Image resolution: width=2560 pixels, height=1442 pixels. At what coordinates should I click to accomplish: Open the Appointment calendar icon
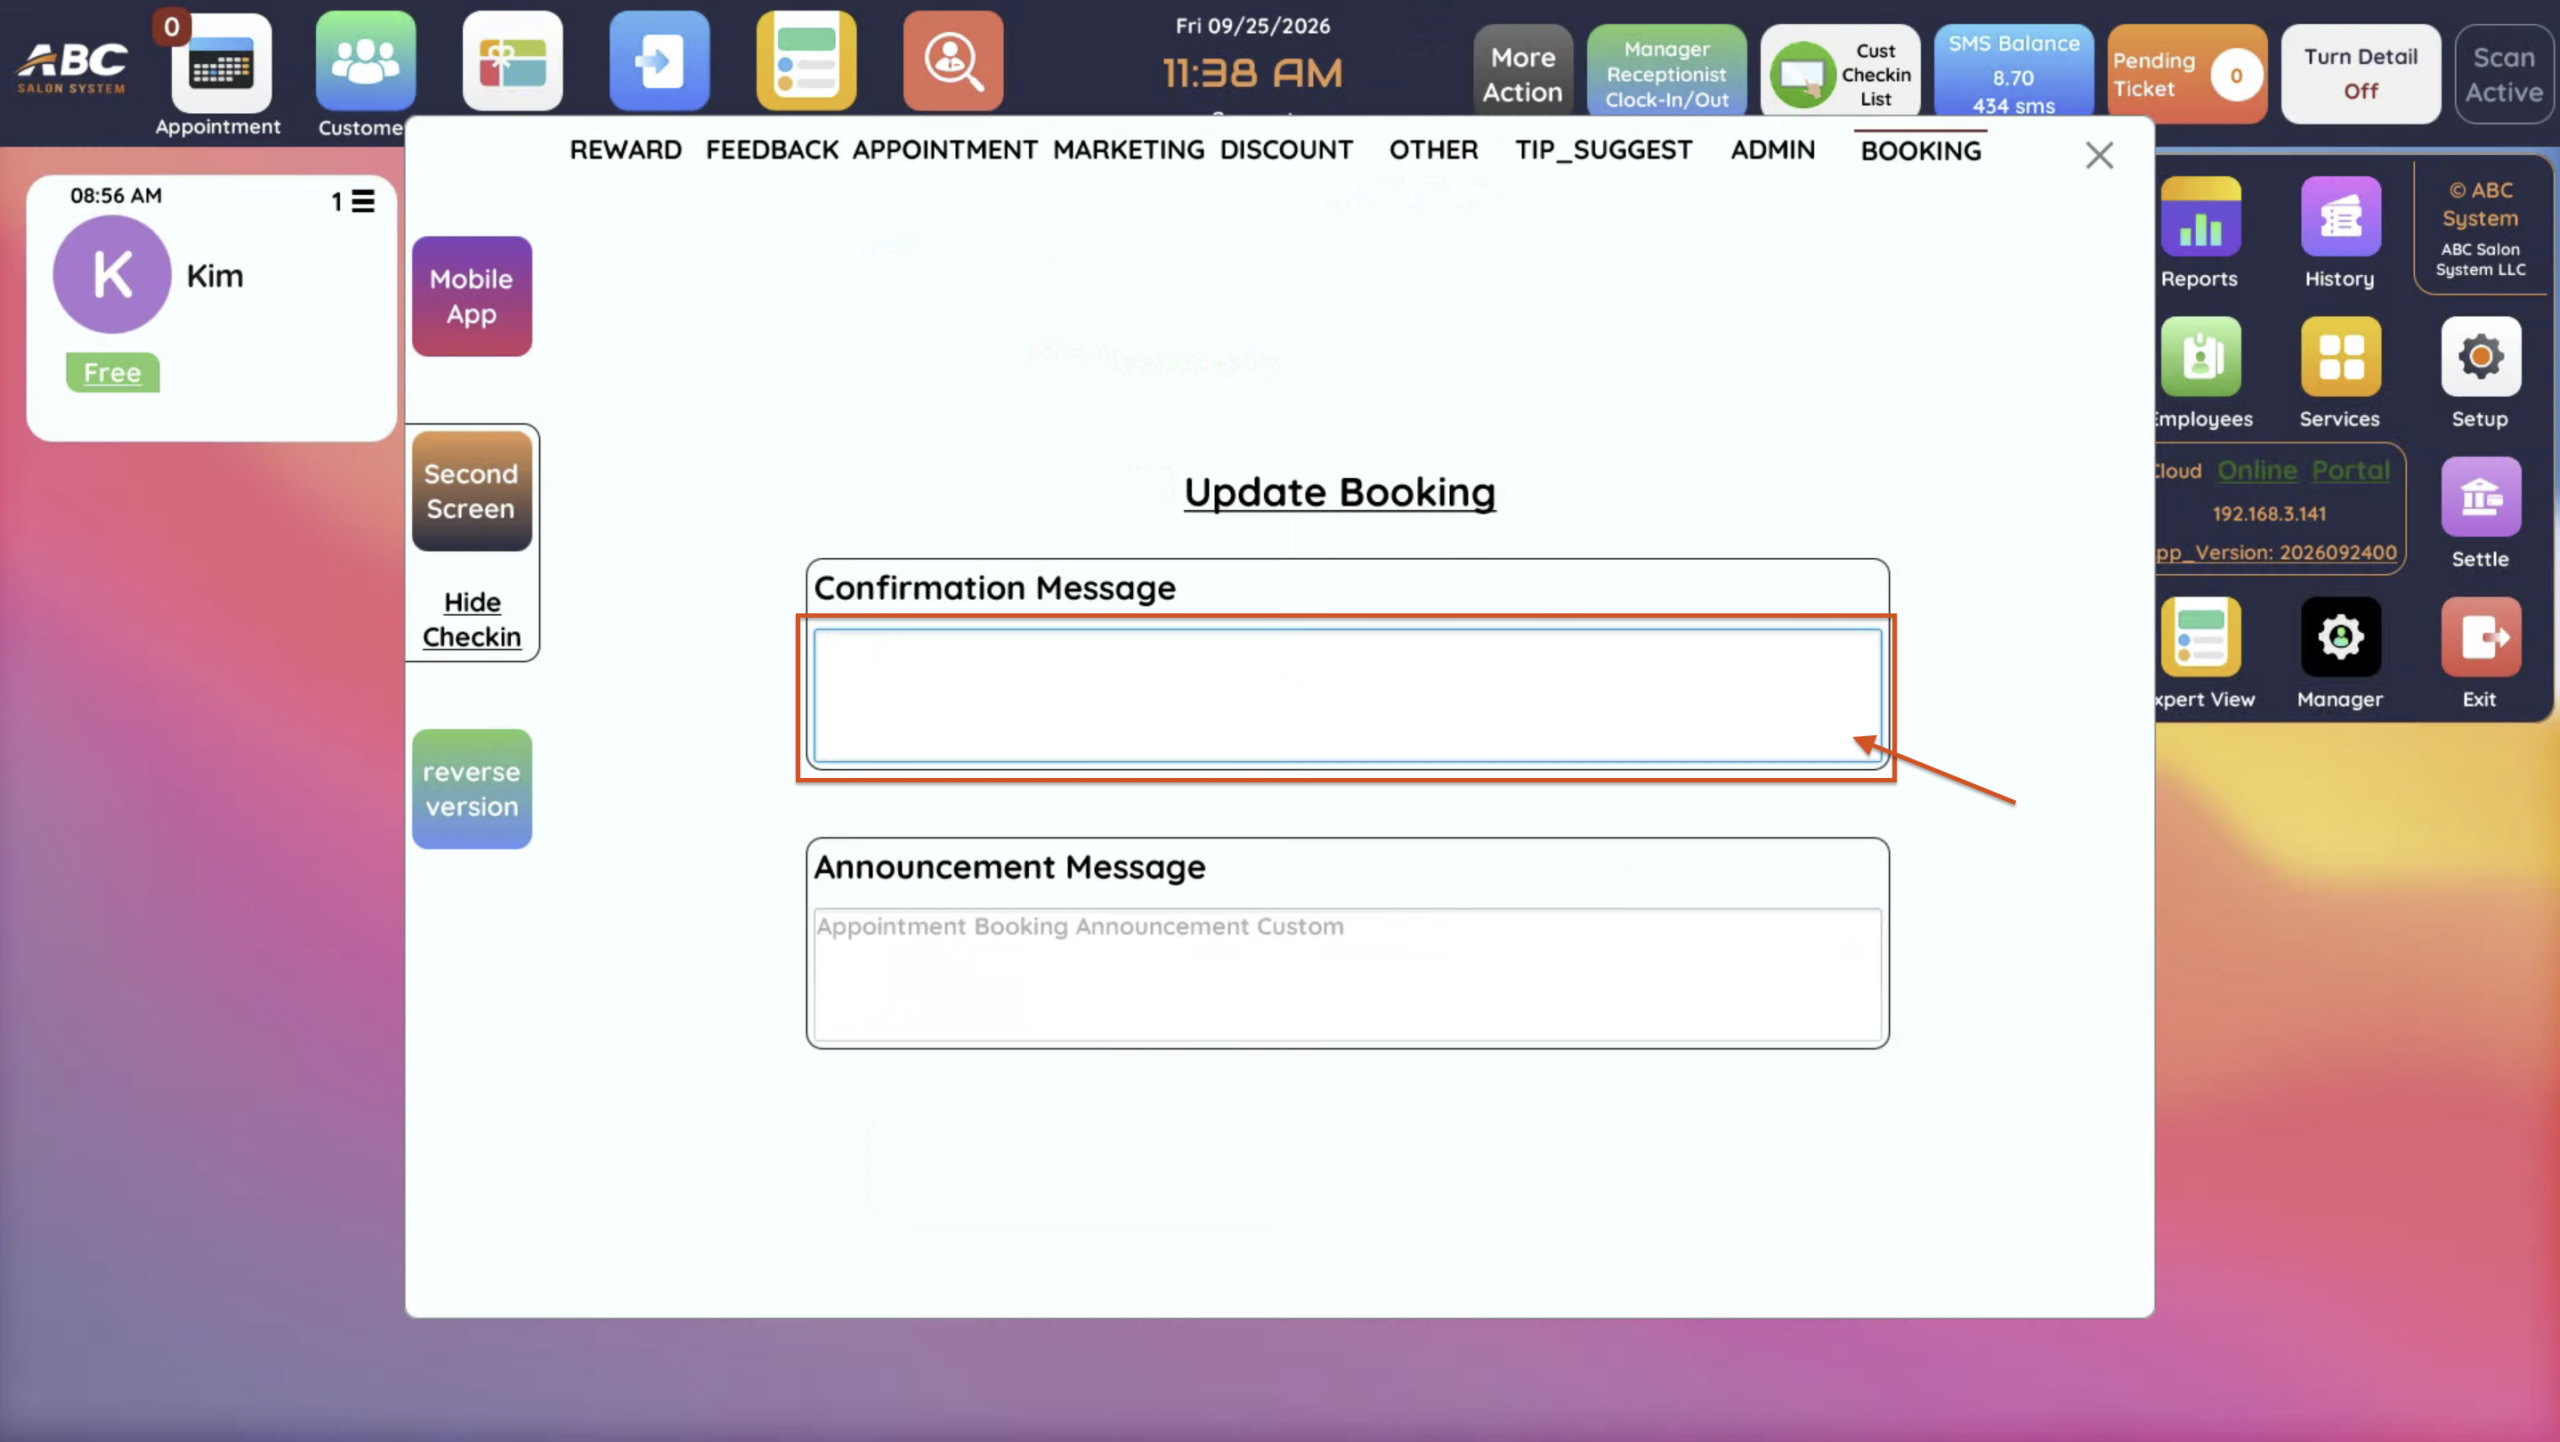point(221,63)
